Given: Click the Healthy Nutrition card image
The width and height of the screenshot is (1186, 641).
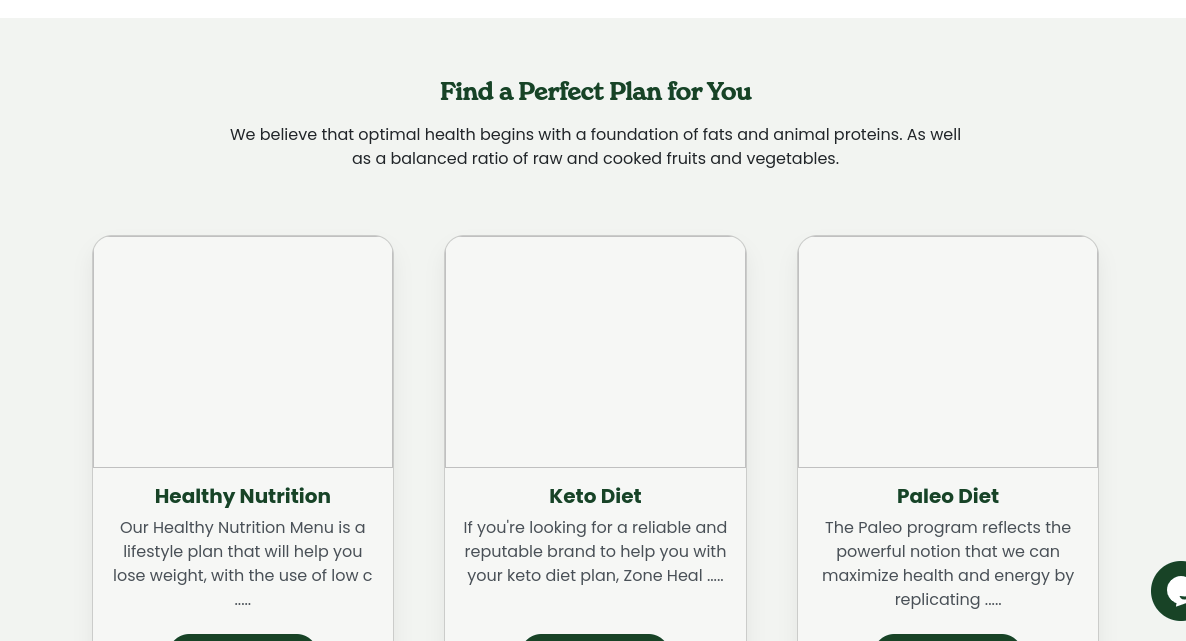Looking at the screenshot, I should [x=243, y=352].
